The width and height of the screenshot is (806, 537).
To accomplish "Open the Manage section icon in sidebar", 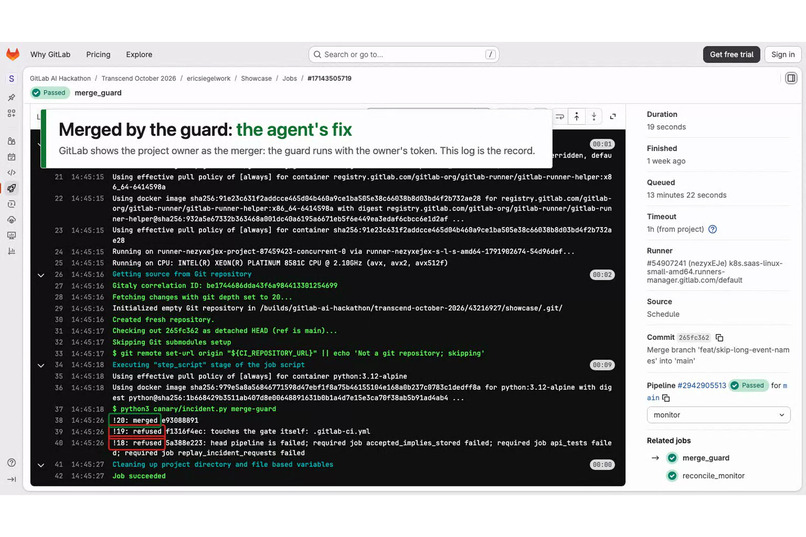I will click(11, 141).
